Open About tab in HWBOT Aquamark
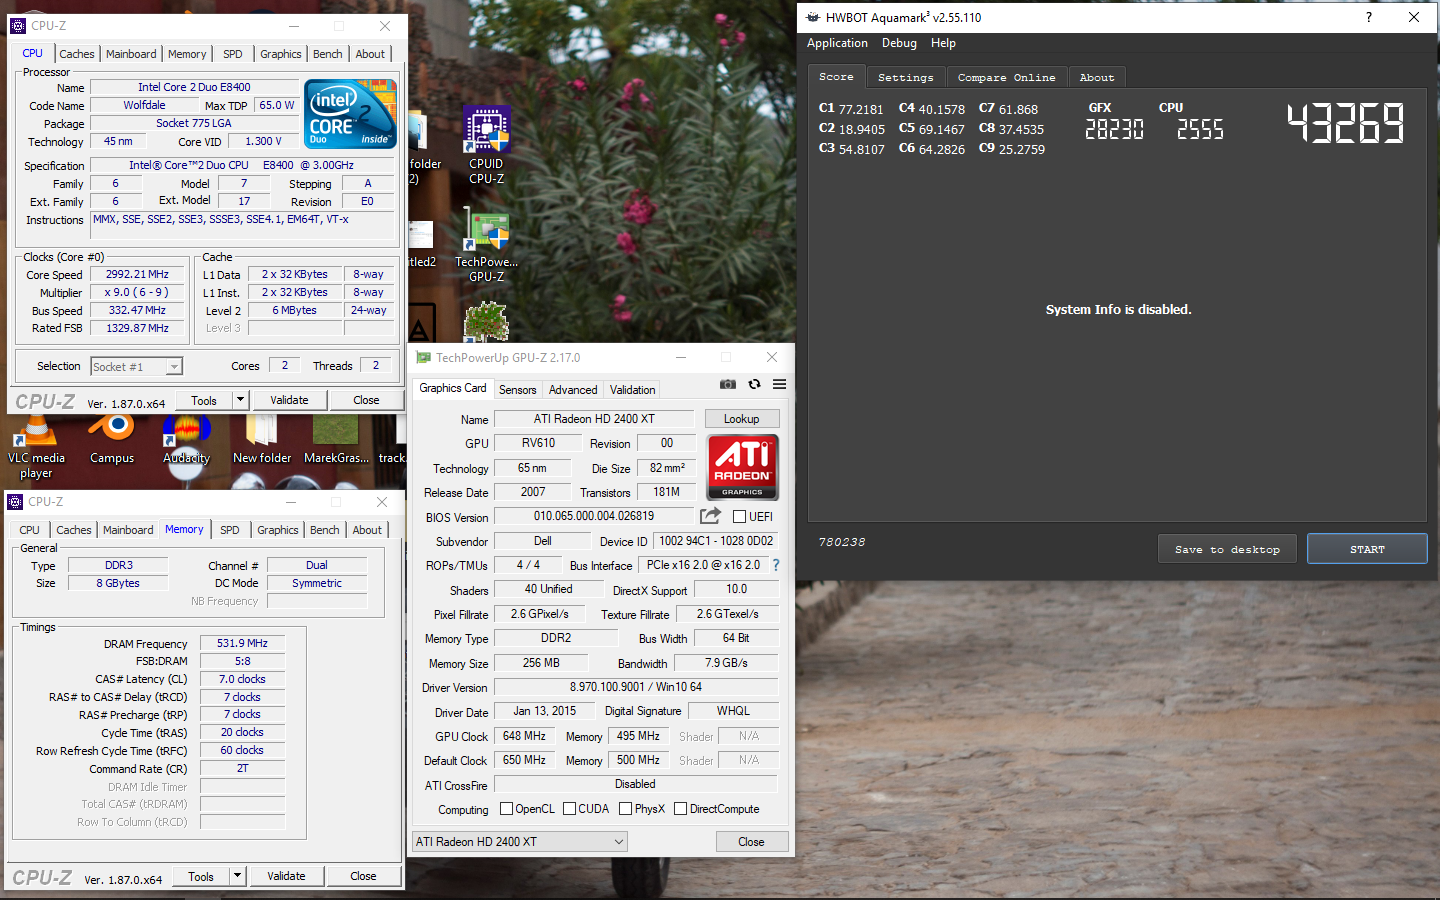This screenshot has width=1440, height=900. pyautogui.click(x=1097, y=78)
